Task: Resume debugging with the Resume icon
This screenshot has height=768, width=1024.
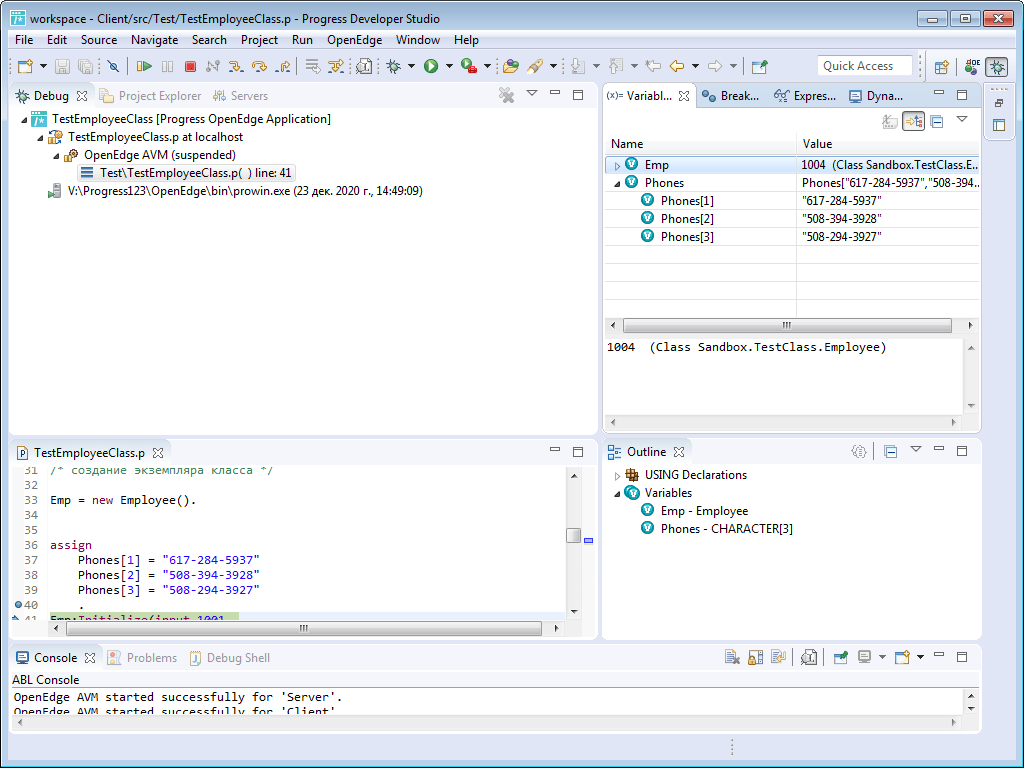Action: click(x=144, y=66)
